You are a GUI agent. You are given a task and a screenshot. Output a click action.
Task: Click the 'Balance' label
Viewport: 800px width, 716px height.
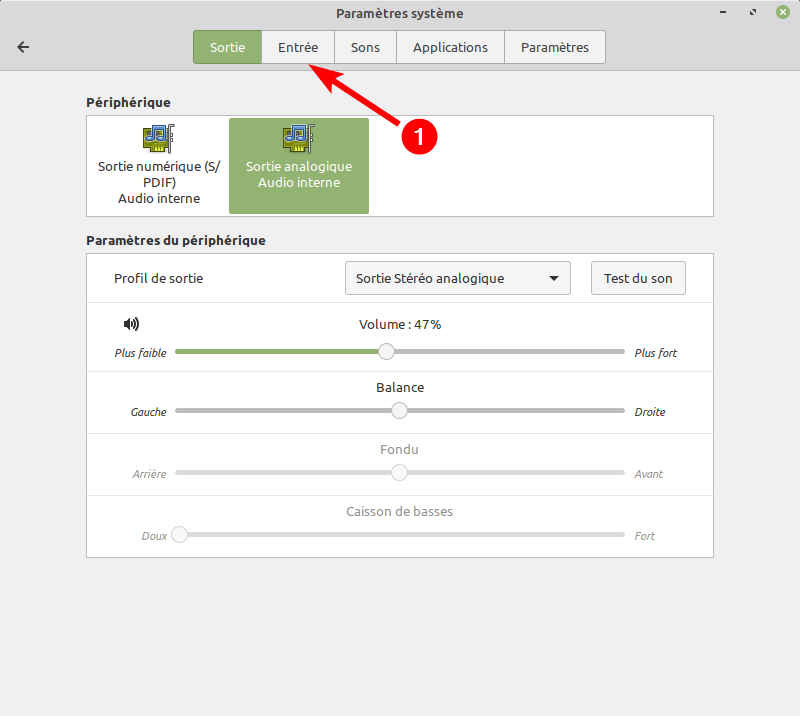coord(400,388)
